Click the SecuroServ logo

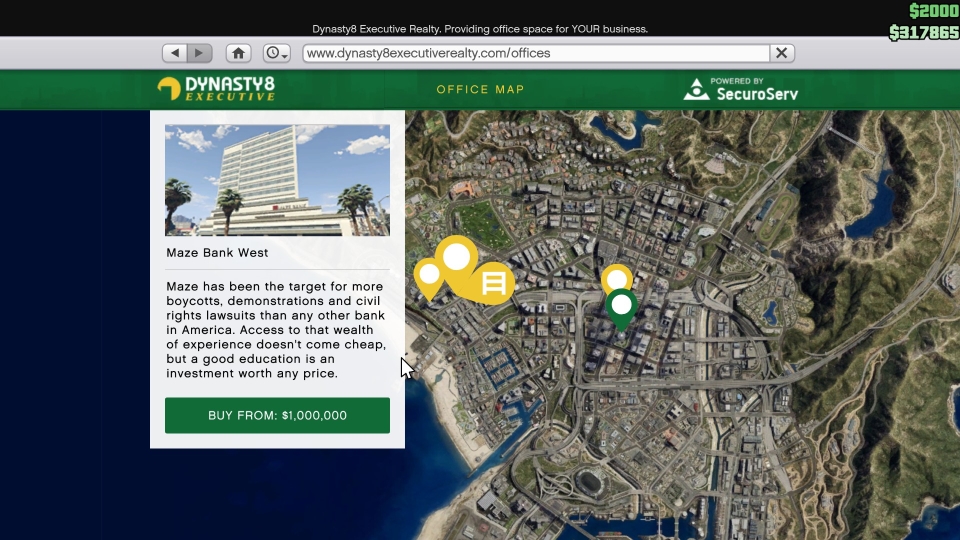pos(741,89)
